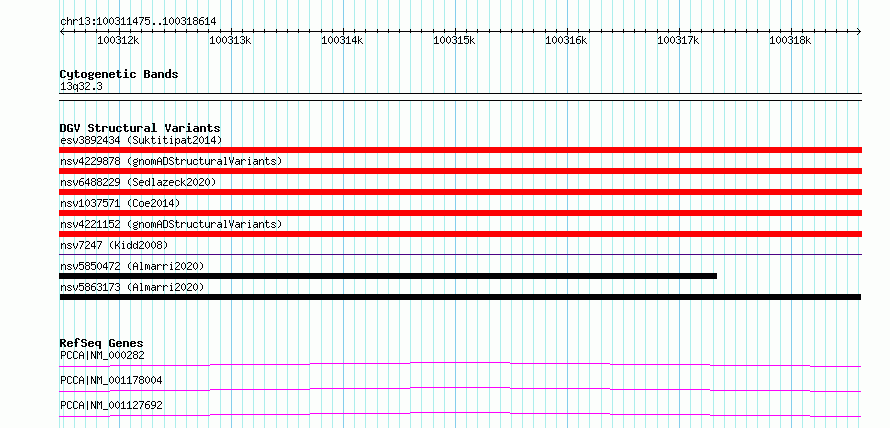Open variant nsv4229878 gnomAD label

(x=171, y=161)
